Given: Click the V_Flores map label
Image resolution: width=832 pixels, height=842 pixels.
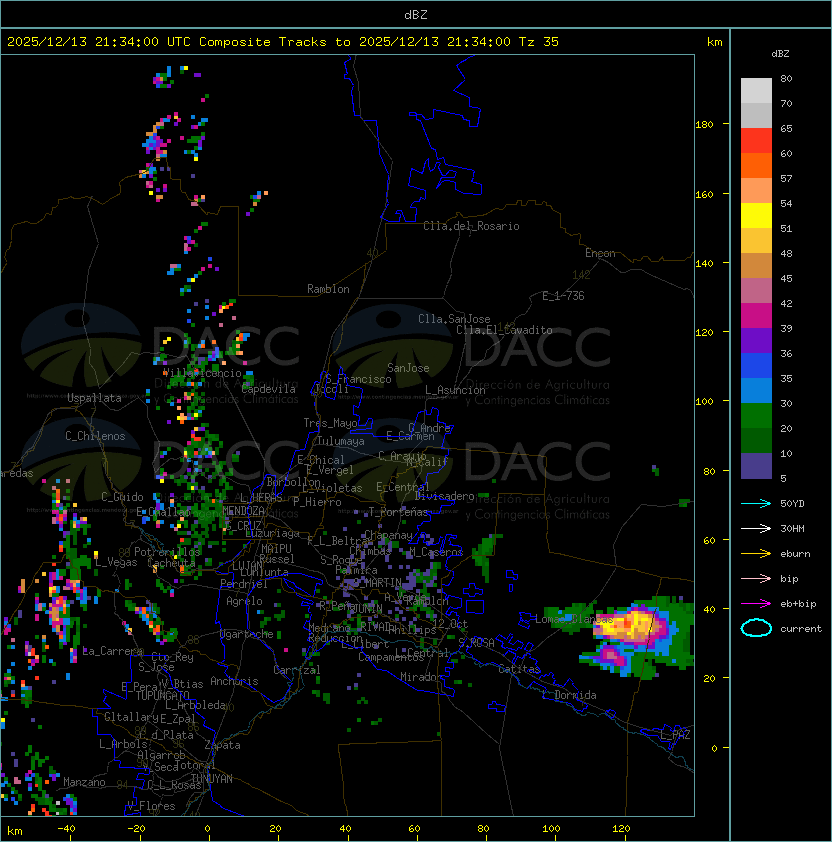Looking at the screenshot, I should 151,806.
